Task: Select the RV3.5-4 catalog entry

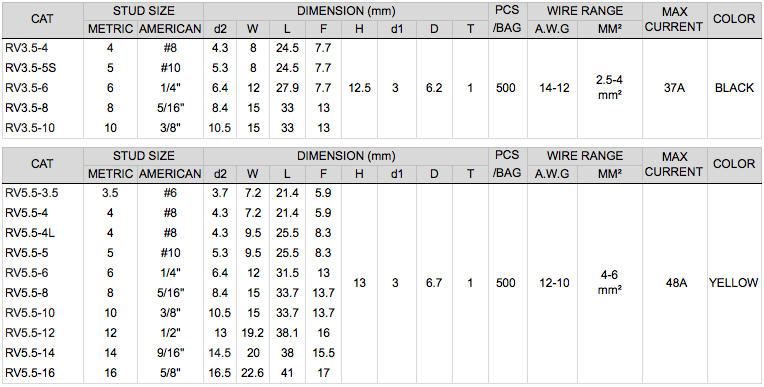Action: click(25, 48)
